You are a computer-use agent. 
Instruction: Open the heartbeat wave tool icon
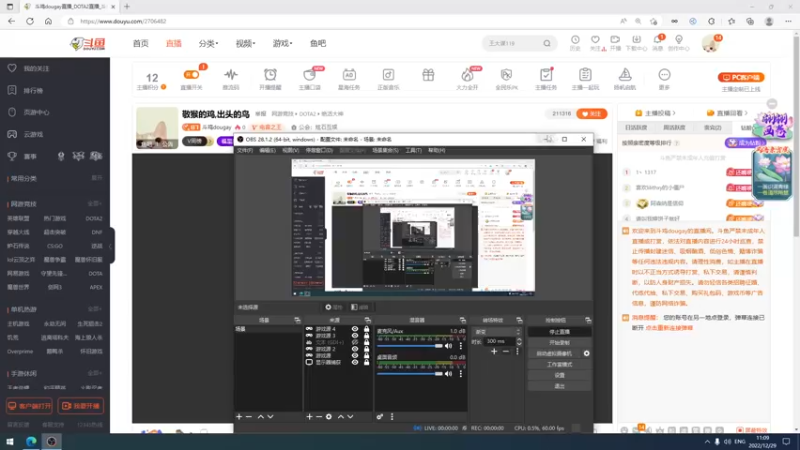pyautogui.click(x=231, y=75)
